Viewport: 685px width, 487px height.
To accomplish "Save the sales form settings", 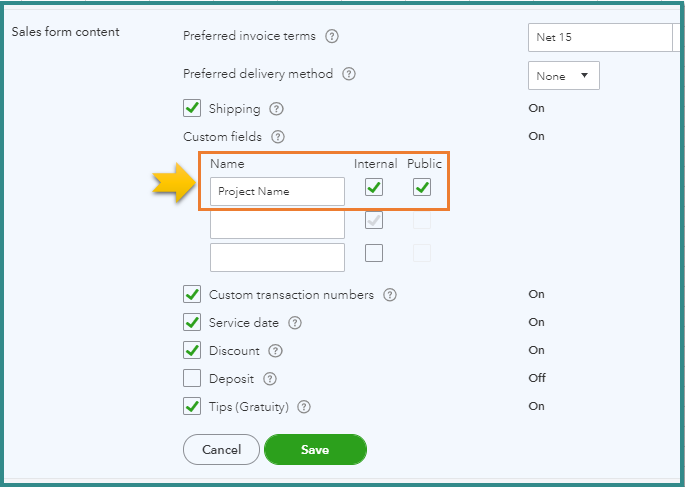I will [x=315, y=450].
